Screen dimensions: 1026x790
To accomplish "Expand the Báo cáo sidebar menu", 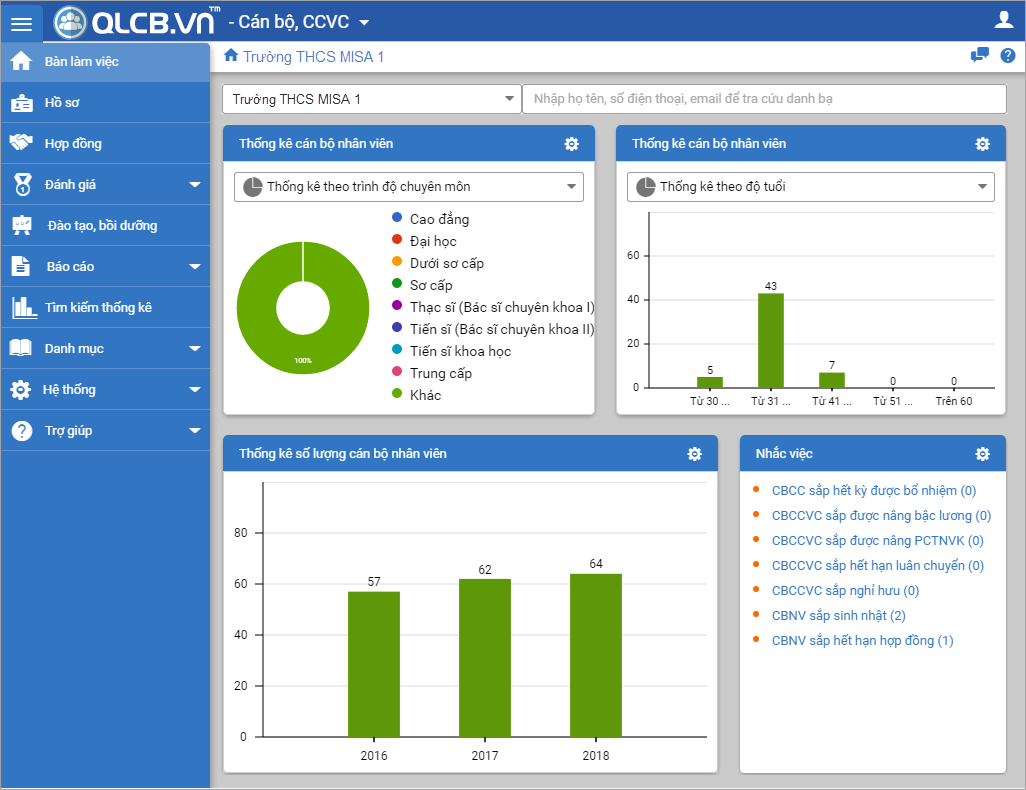I will pyautogui.click(x=105, y=266).
